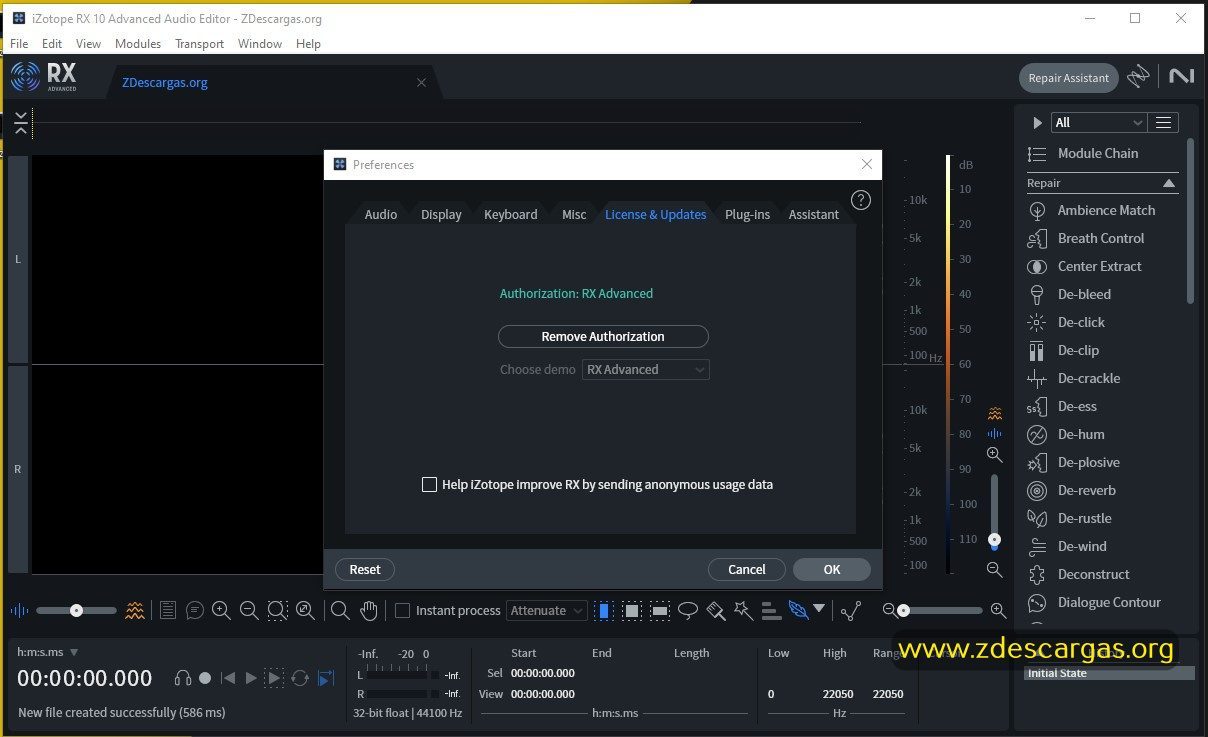Open the Attenuate instant process dropdown
The height and width of the screenshot is (737, 1208).
pyautogui.click(x=546, y=610)
